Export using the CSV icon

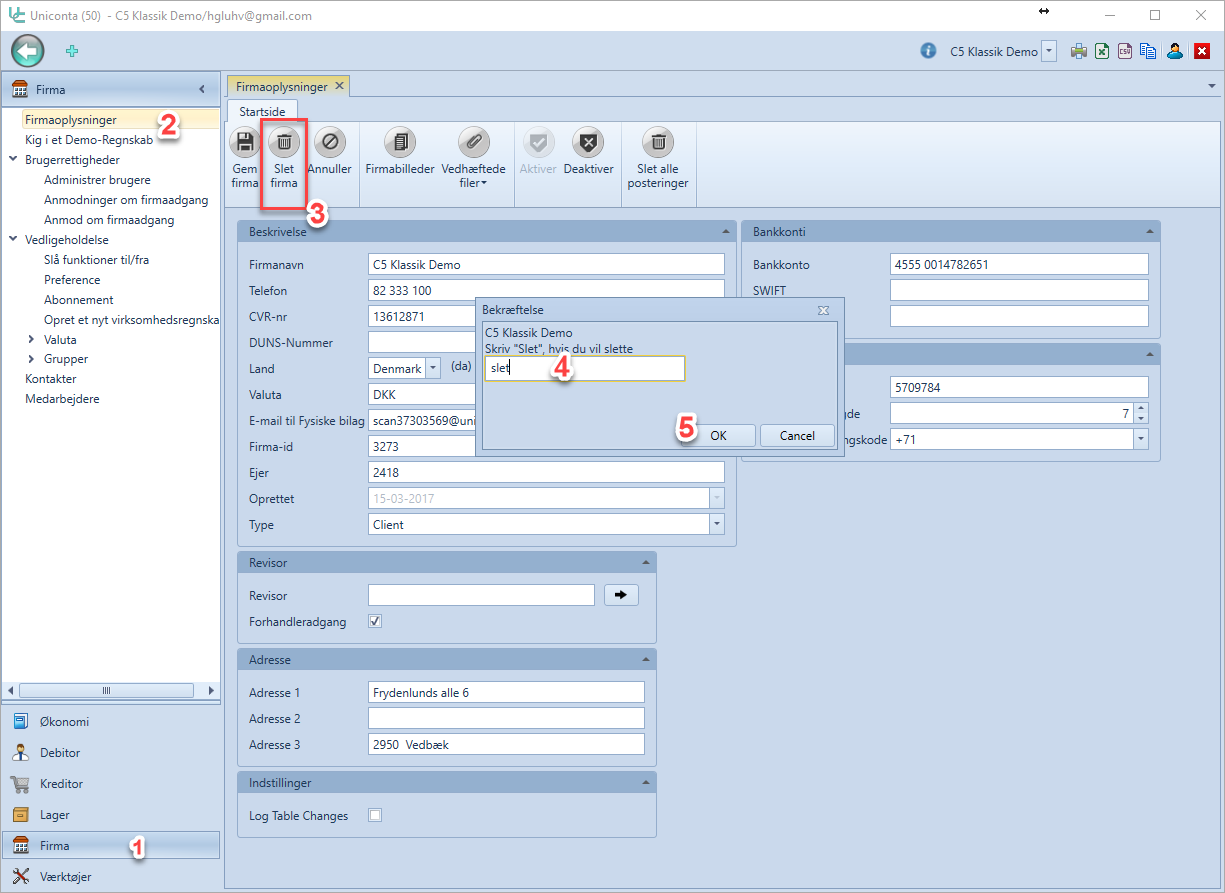(x=1125, y=51)
